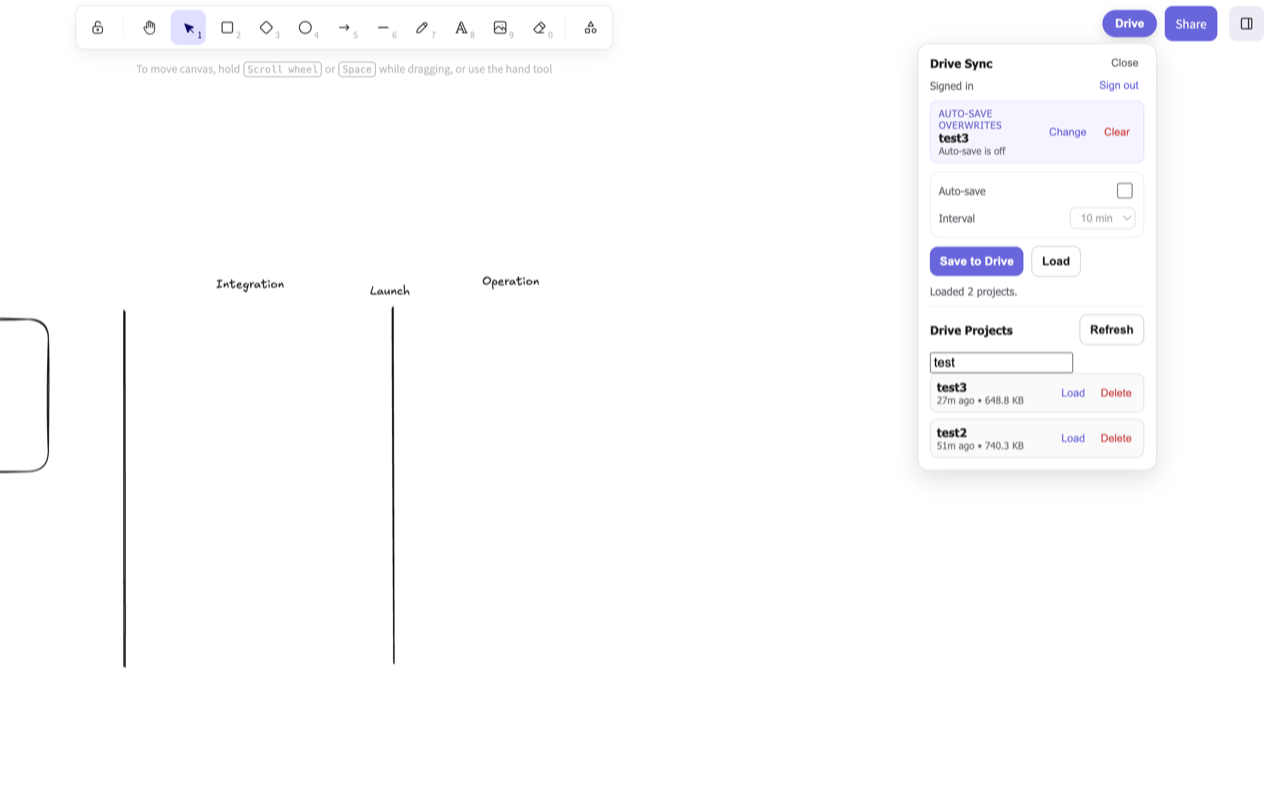Open the more shapes tools menu
This screenshot has height=800, width=1280.
590,28
